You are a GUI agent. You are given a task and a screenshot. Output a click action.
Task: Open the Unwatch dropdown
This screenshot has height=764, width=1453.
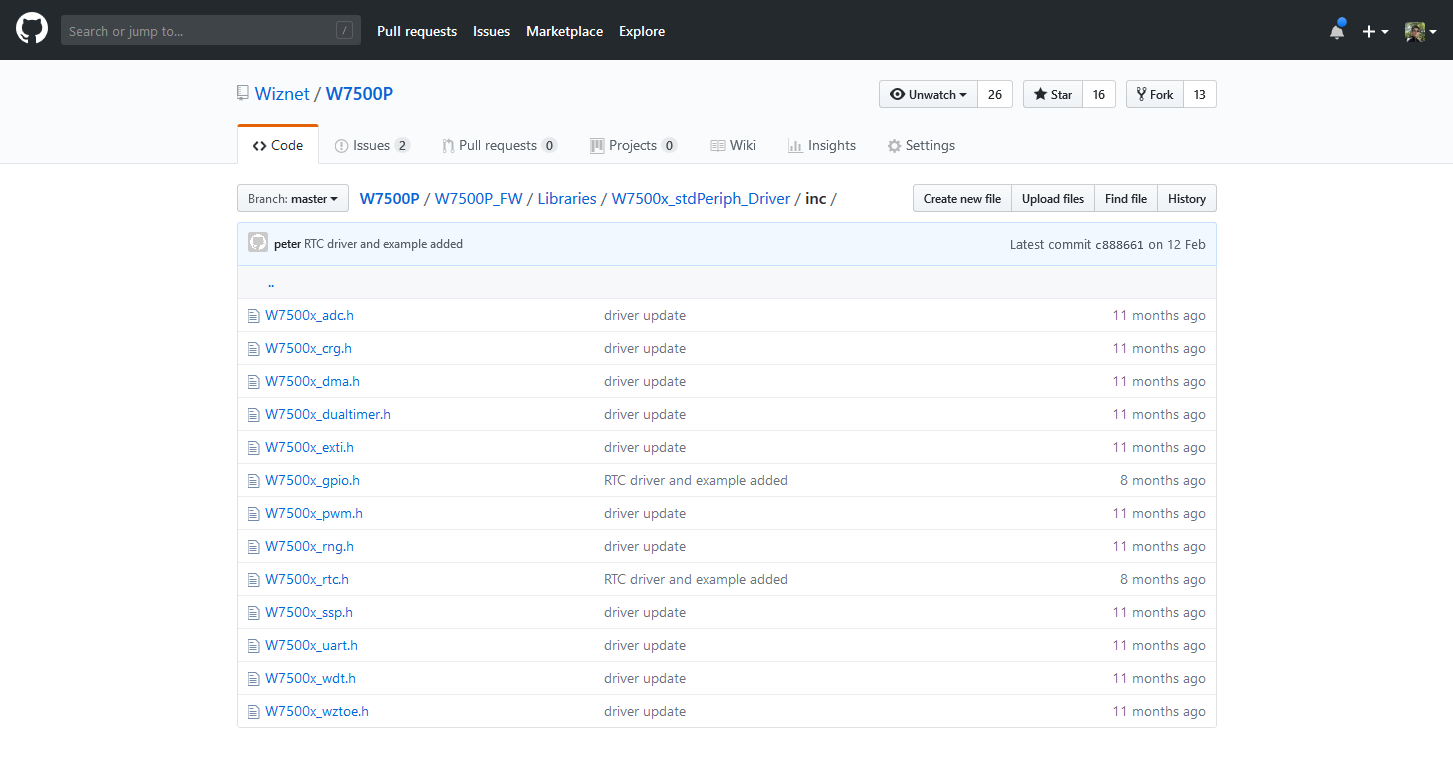(928, 94)
